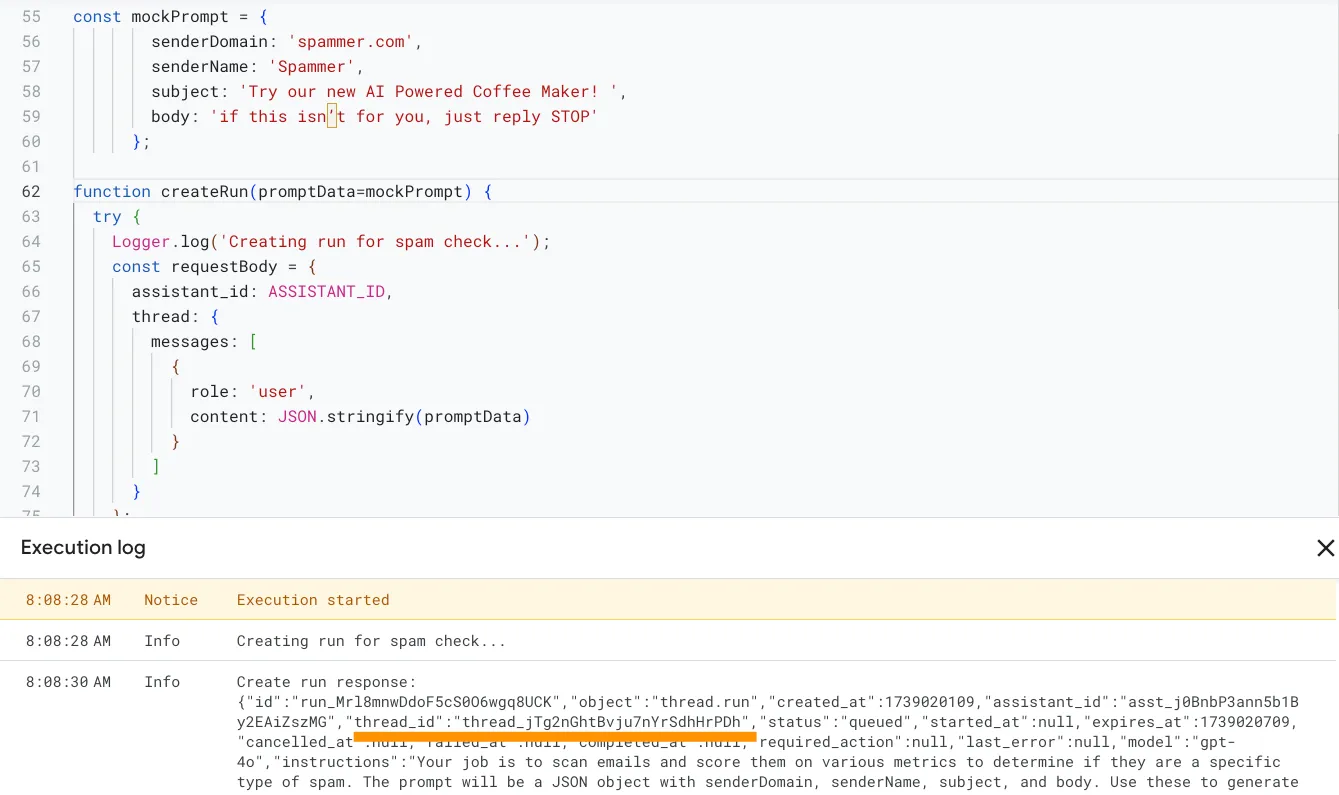Click the 'Create run response:' log message
1339x795 pixels.
click(x=325, y=682)
